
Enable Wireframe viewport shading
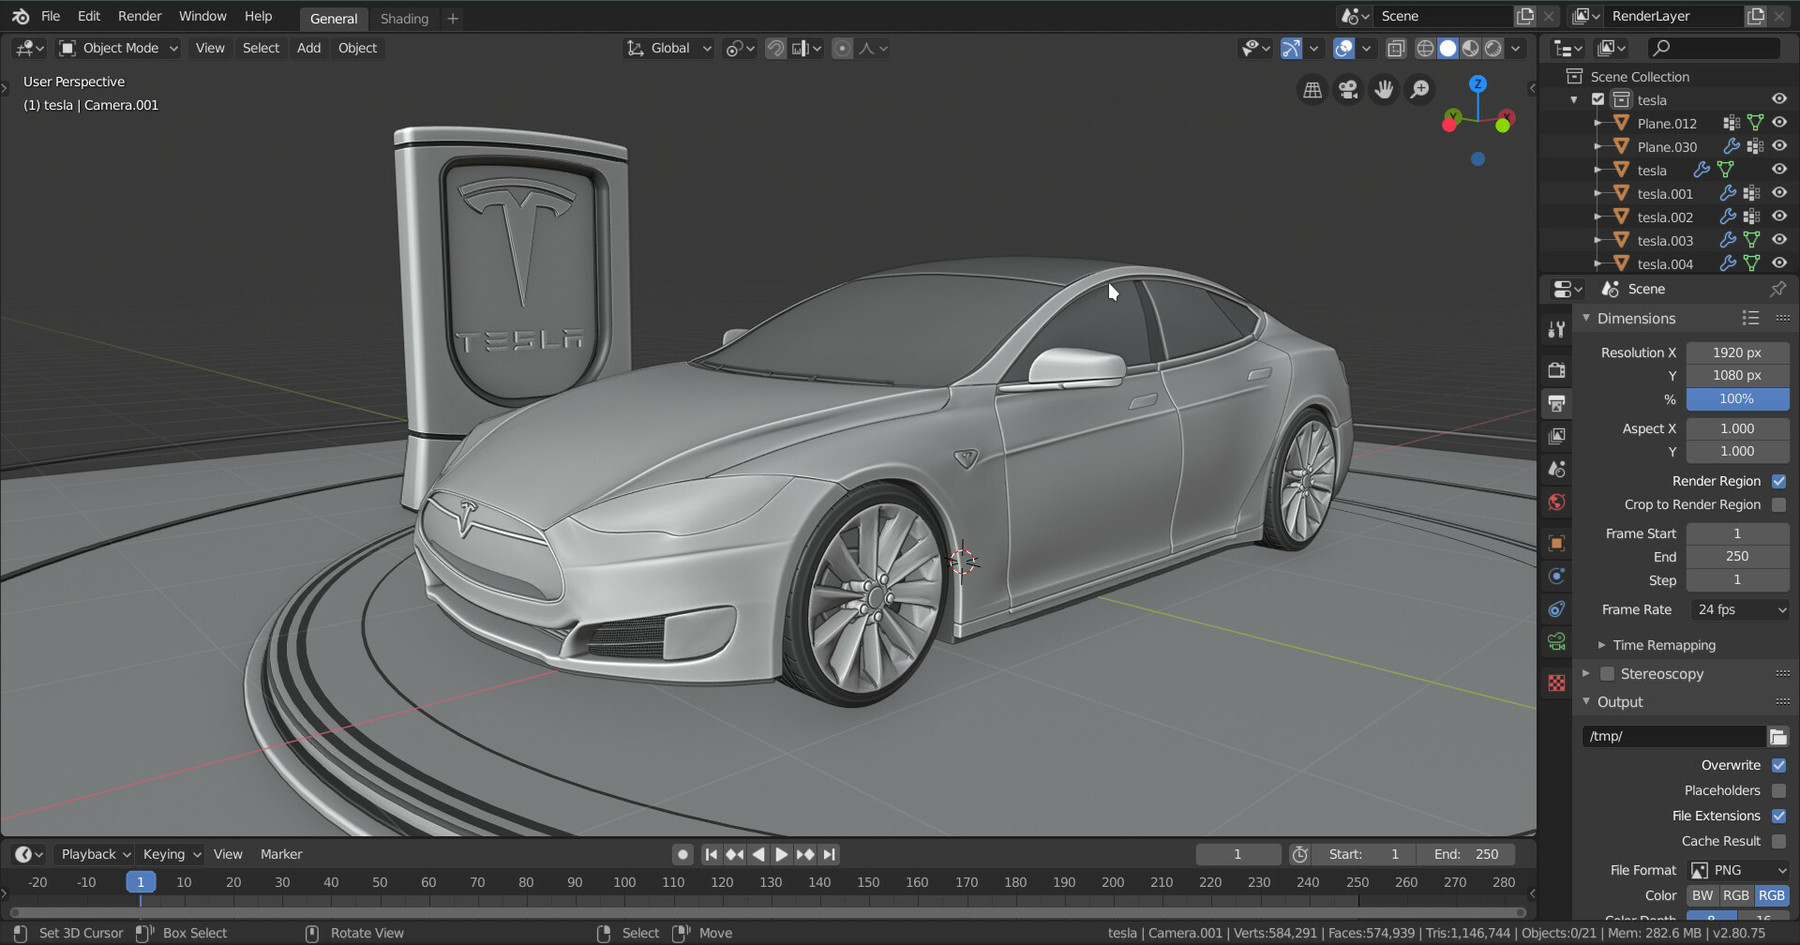1424,48
